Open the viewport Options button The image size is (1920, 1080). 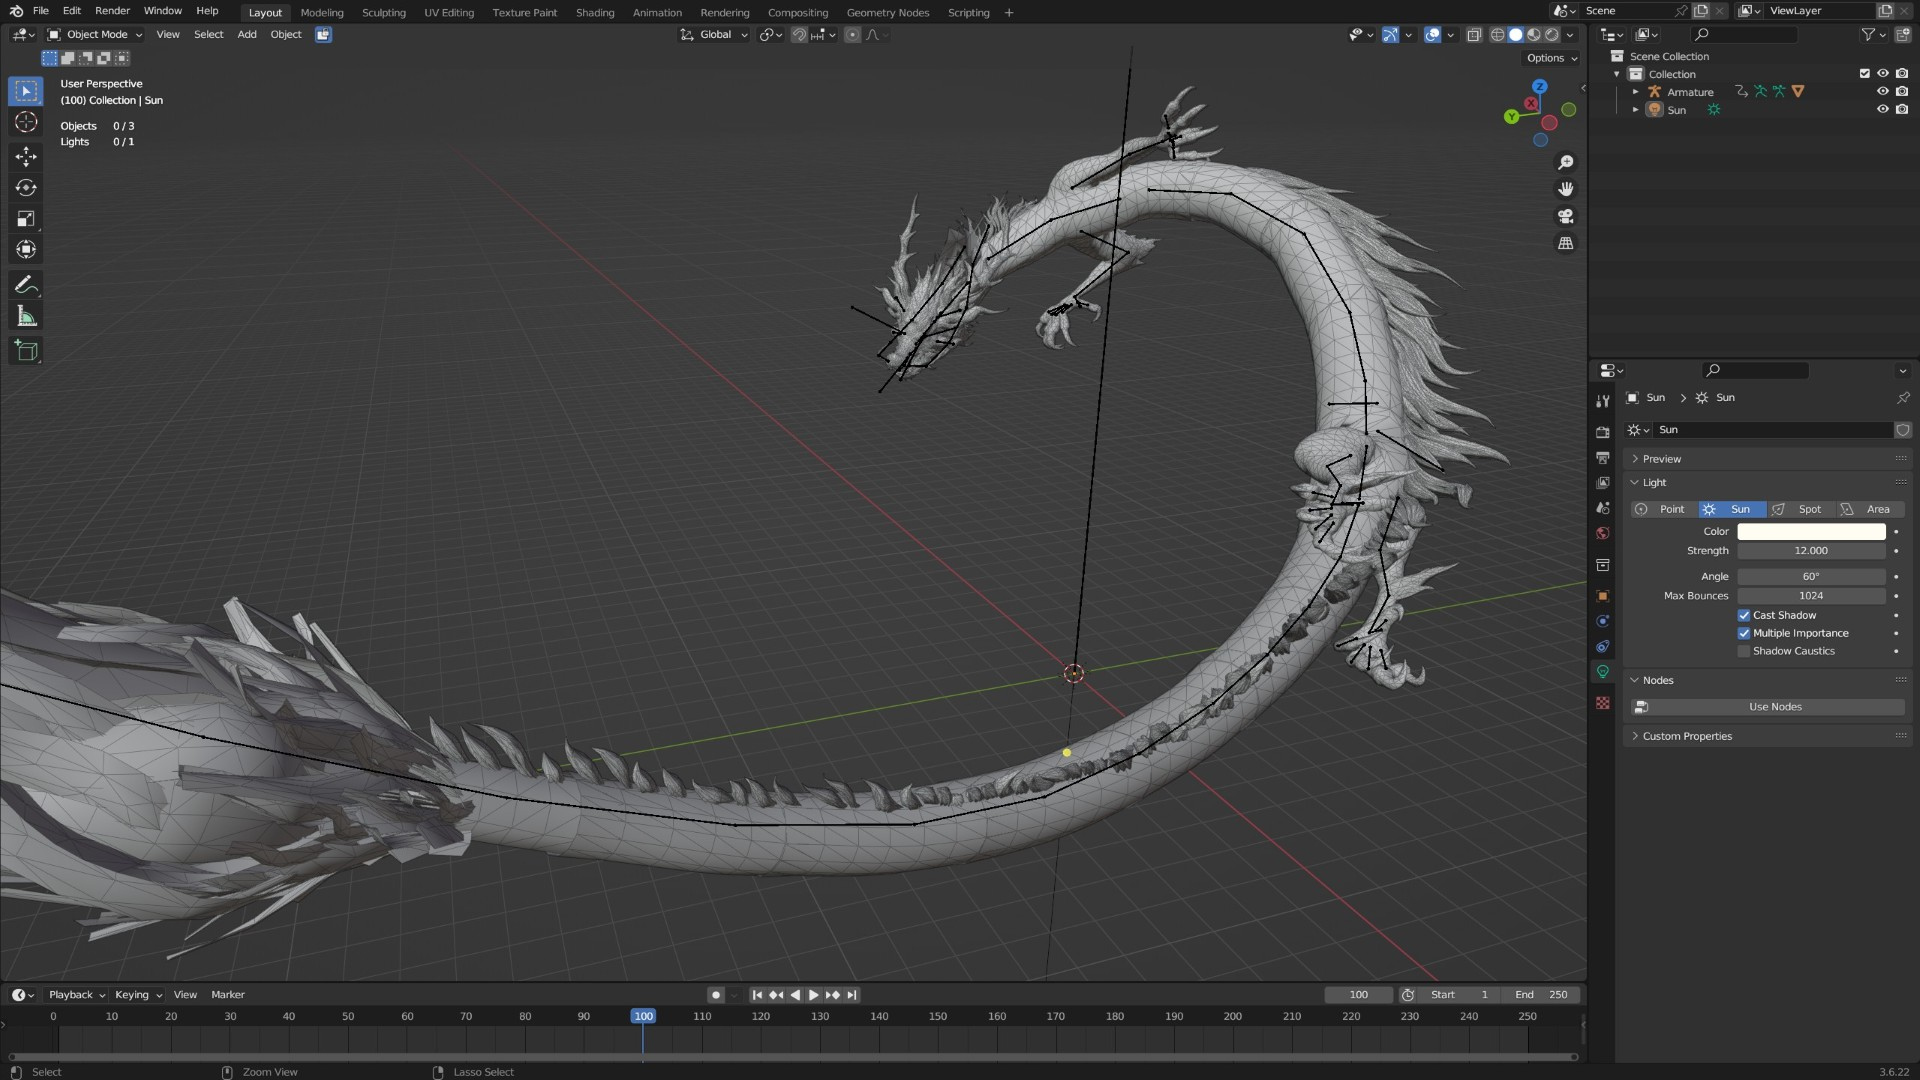point(1552,59)
